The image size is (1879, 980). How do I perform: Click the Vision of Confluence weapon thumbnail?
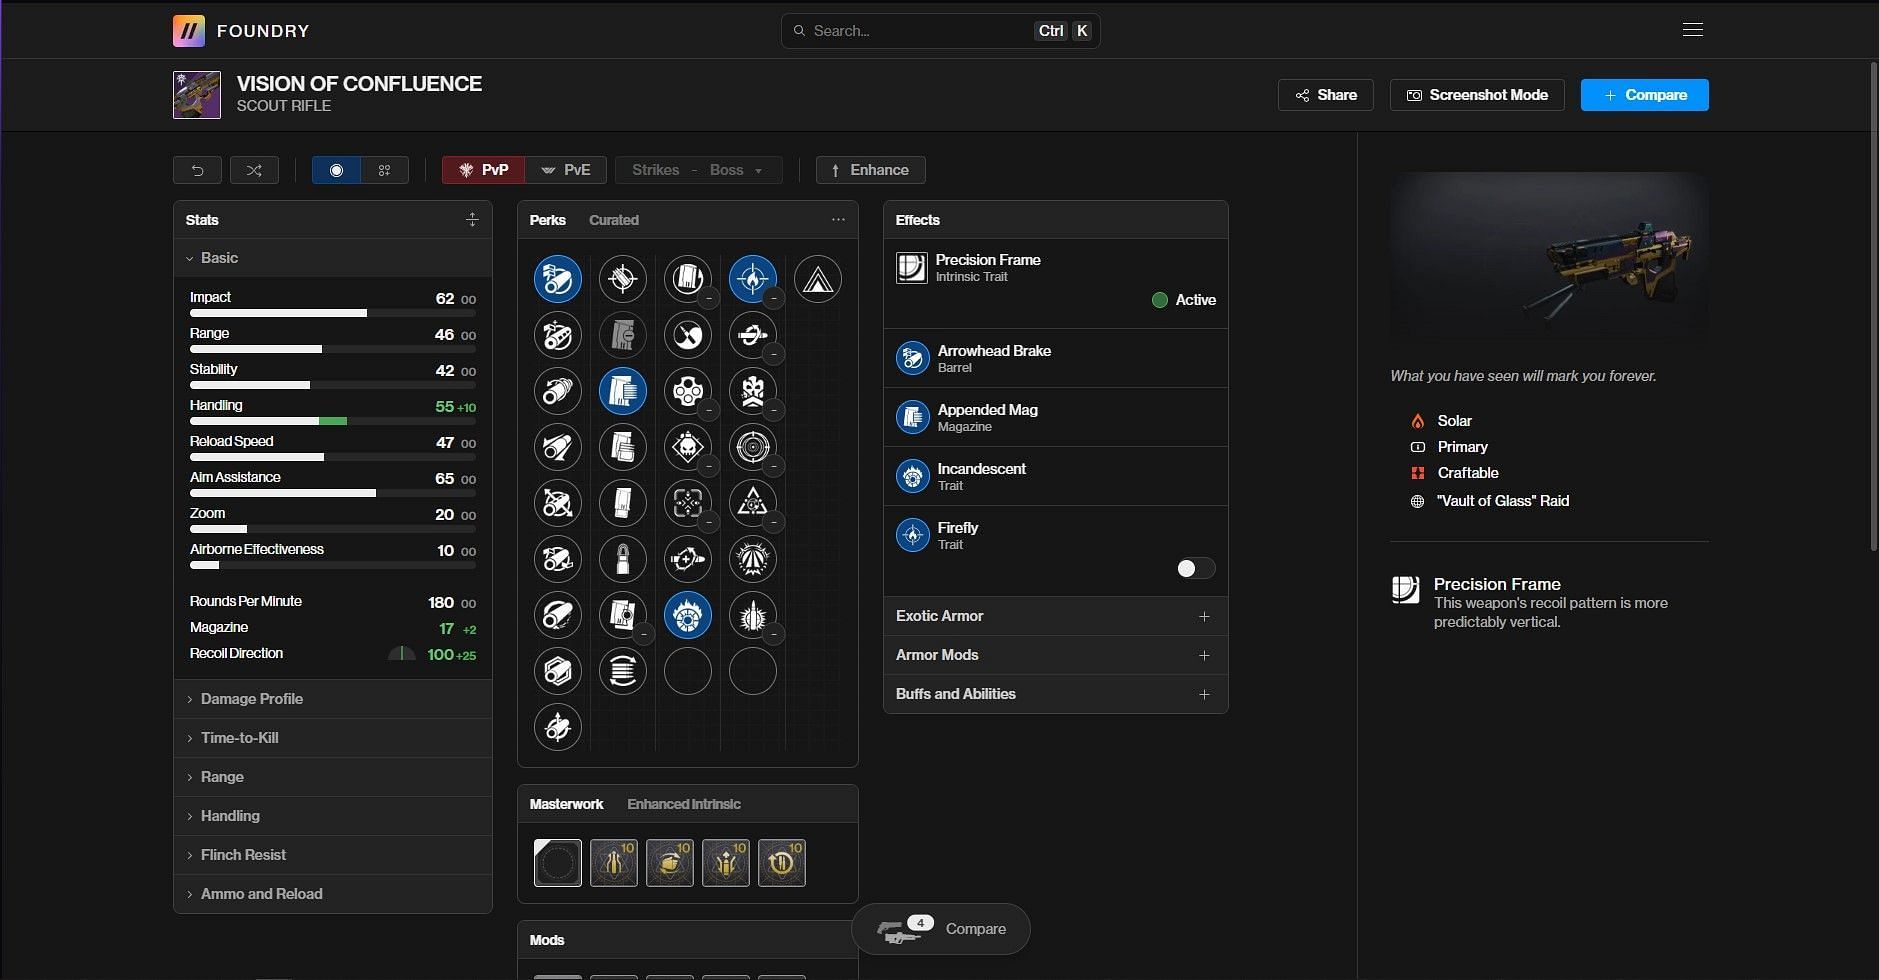197,95
